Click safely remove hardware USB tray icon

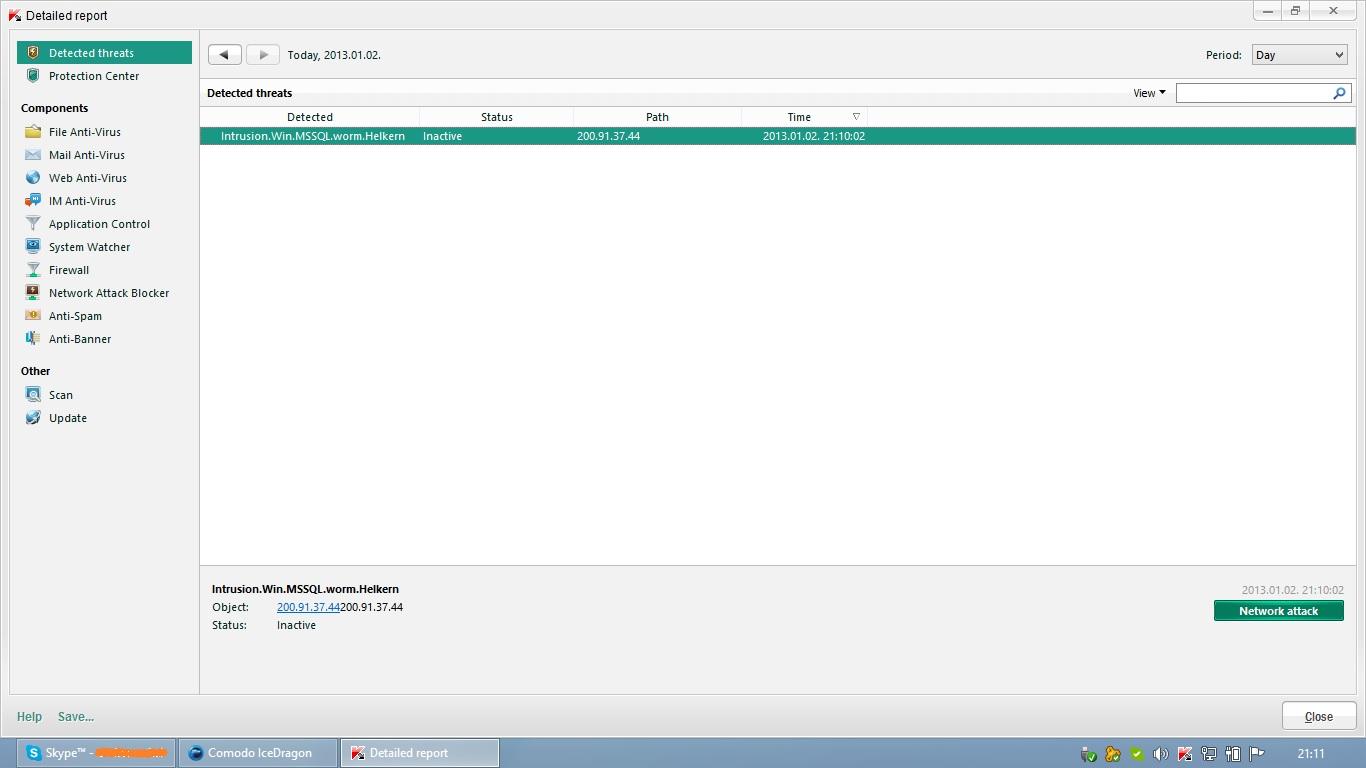point(1088,754)
